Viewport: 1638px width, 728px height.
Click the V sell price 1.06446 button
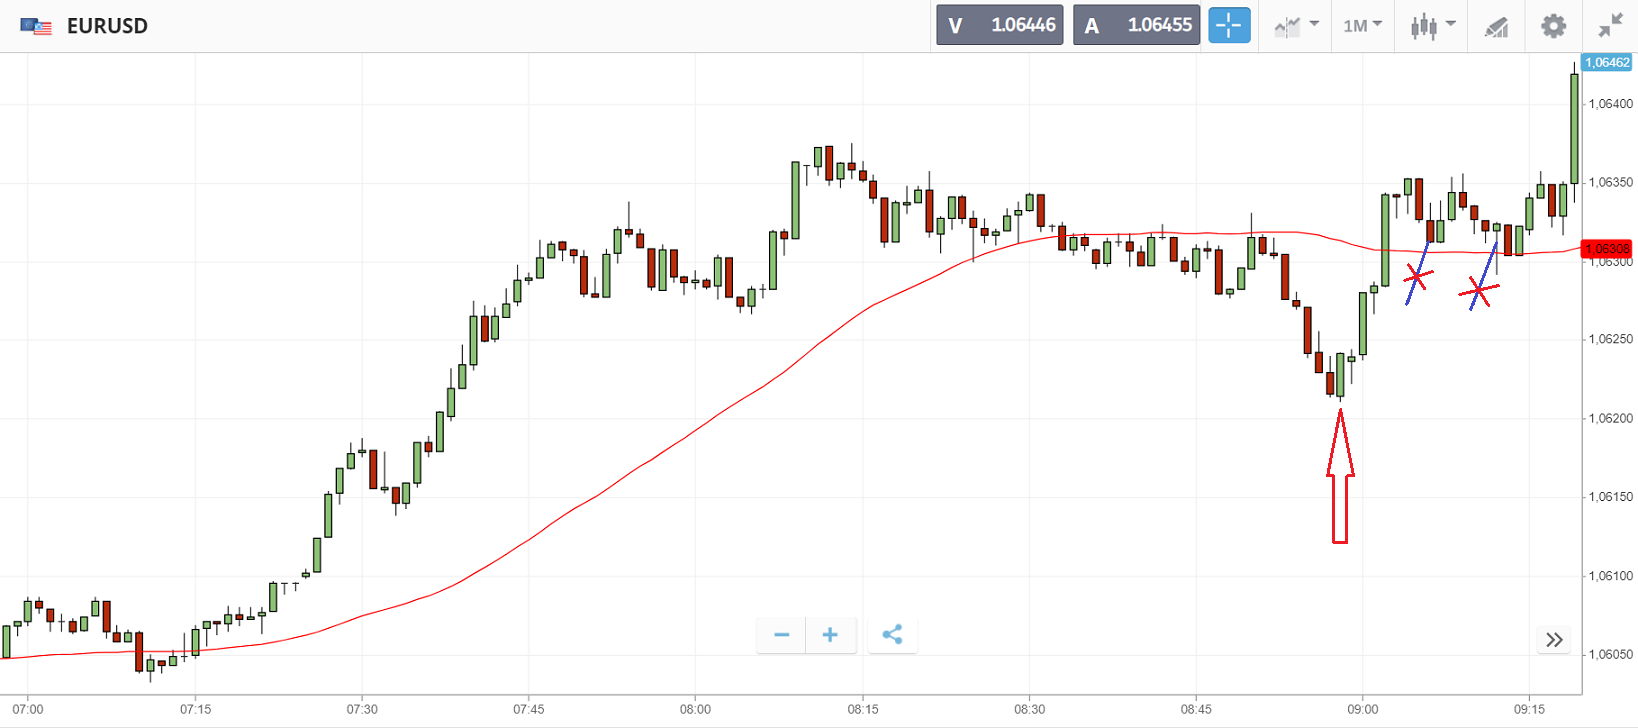coord(999,25)
